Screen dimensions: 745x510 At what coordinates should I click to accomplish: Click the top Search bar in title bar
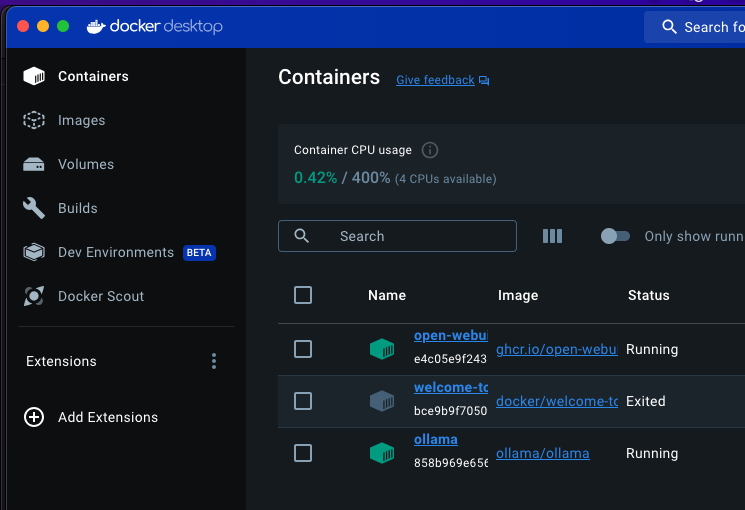tap(695, 27)
